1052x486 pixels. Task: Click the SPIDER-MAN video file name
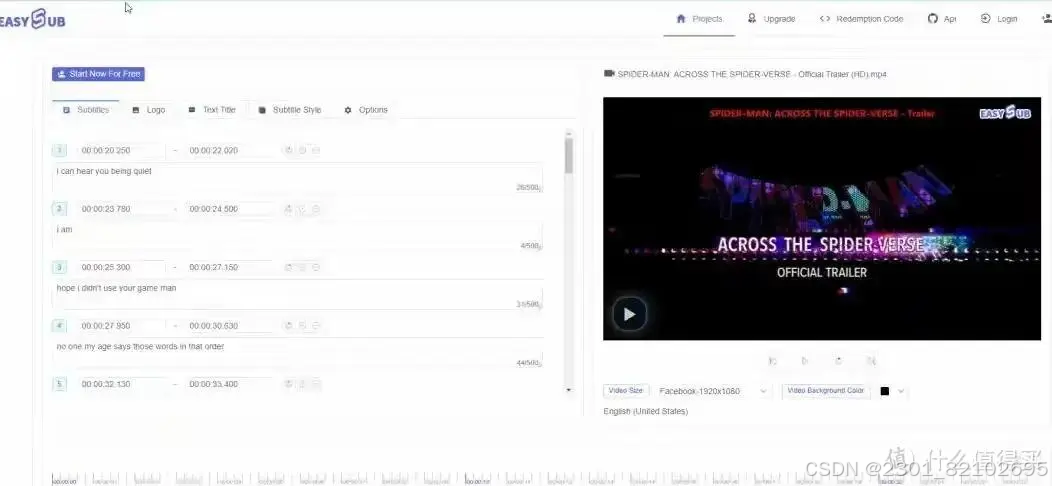(x=751, y=74)
